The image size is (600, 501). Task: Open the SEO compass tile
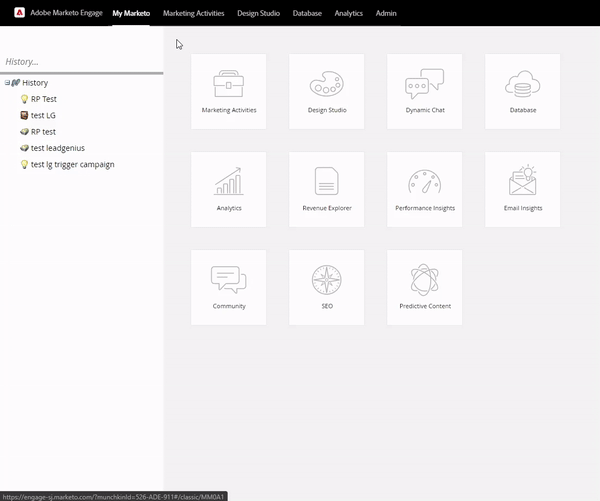(326, 287)
